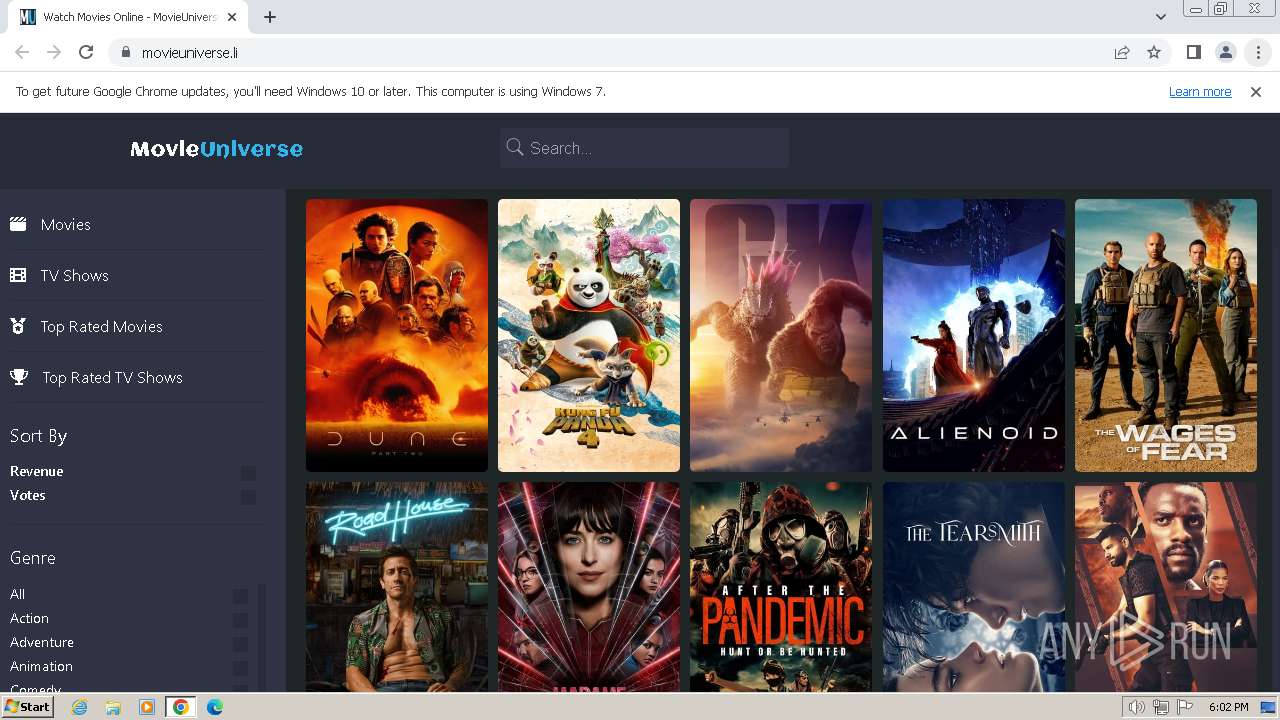
Task: Open the After the Pandemic poster
Action: coord(781,587)
